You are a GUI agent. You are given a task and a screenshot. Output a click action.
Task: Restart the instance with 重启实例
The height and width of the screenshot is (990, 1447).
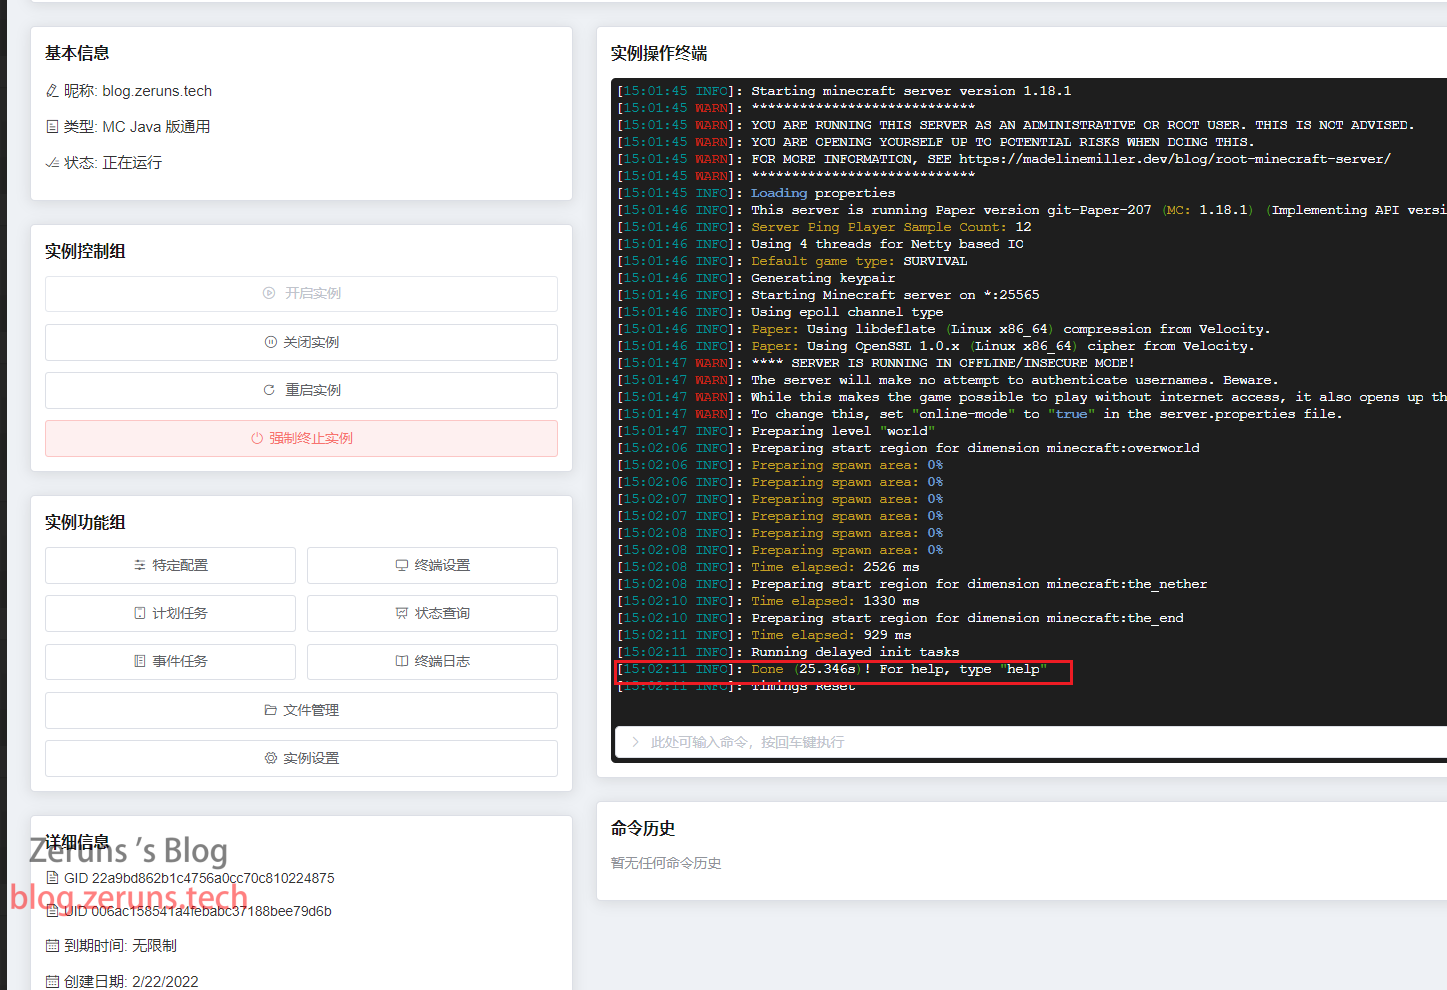point(301,390)
